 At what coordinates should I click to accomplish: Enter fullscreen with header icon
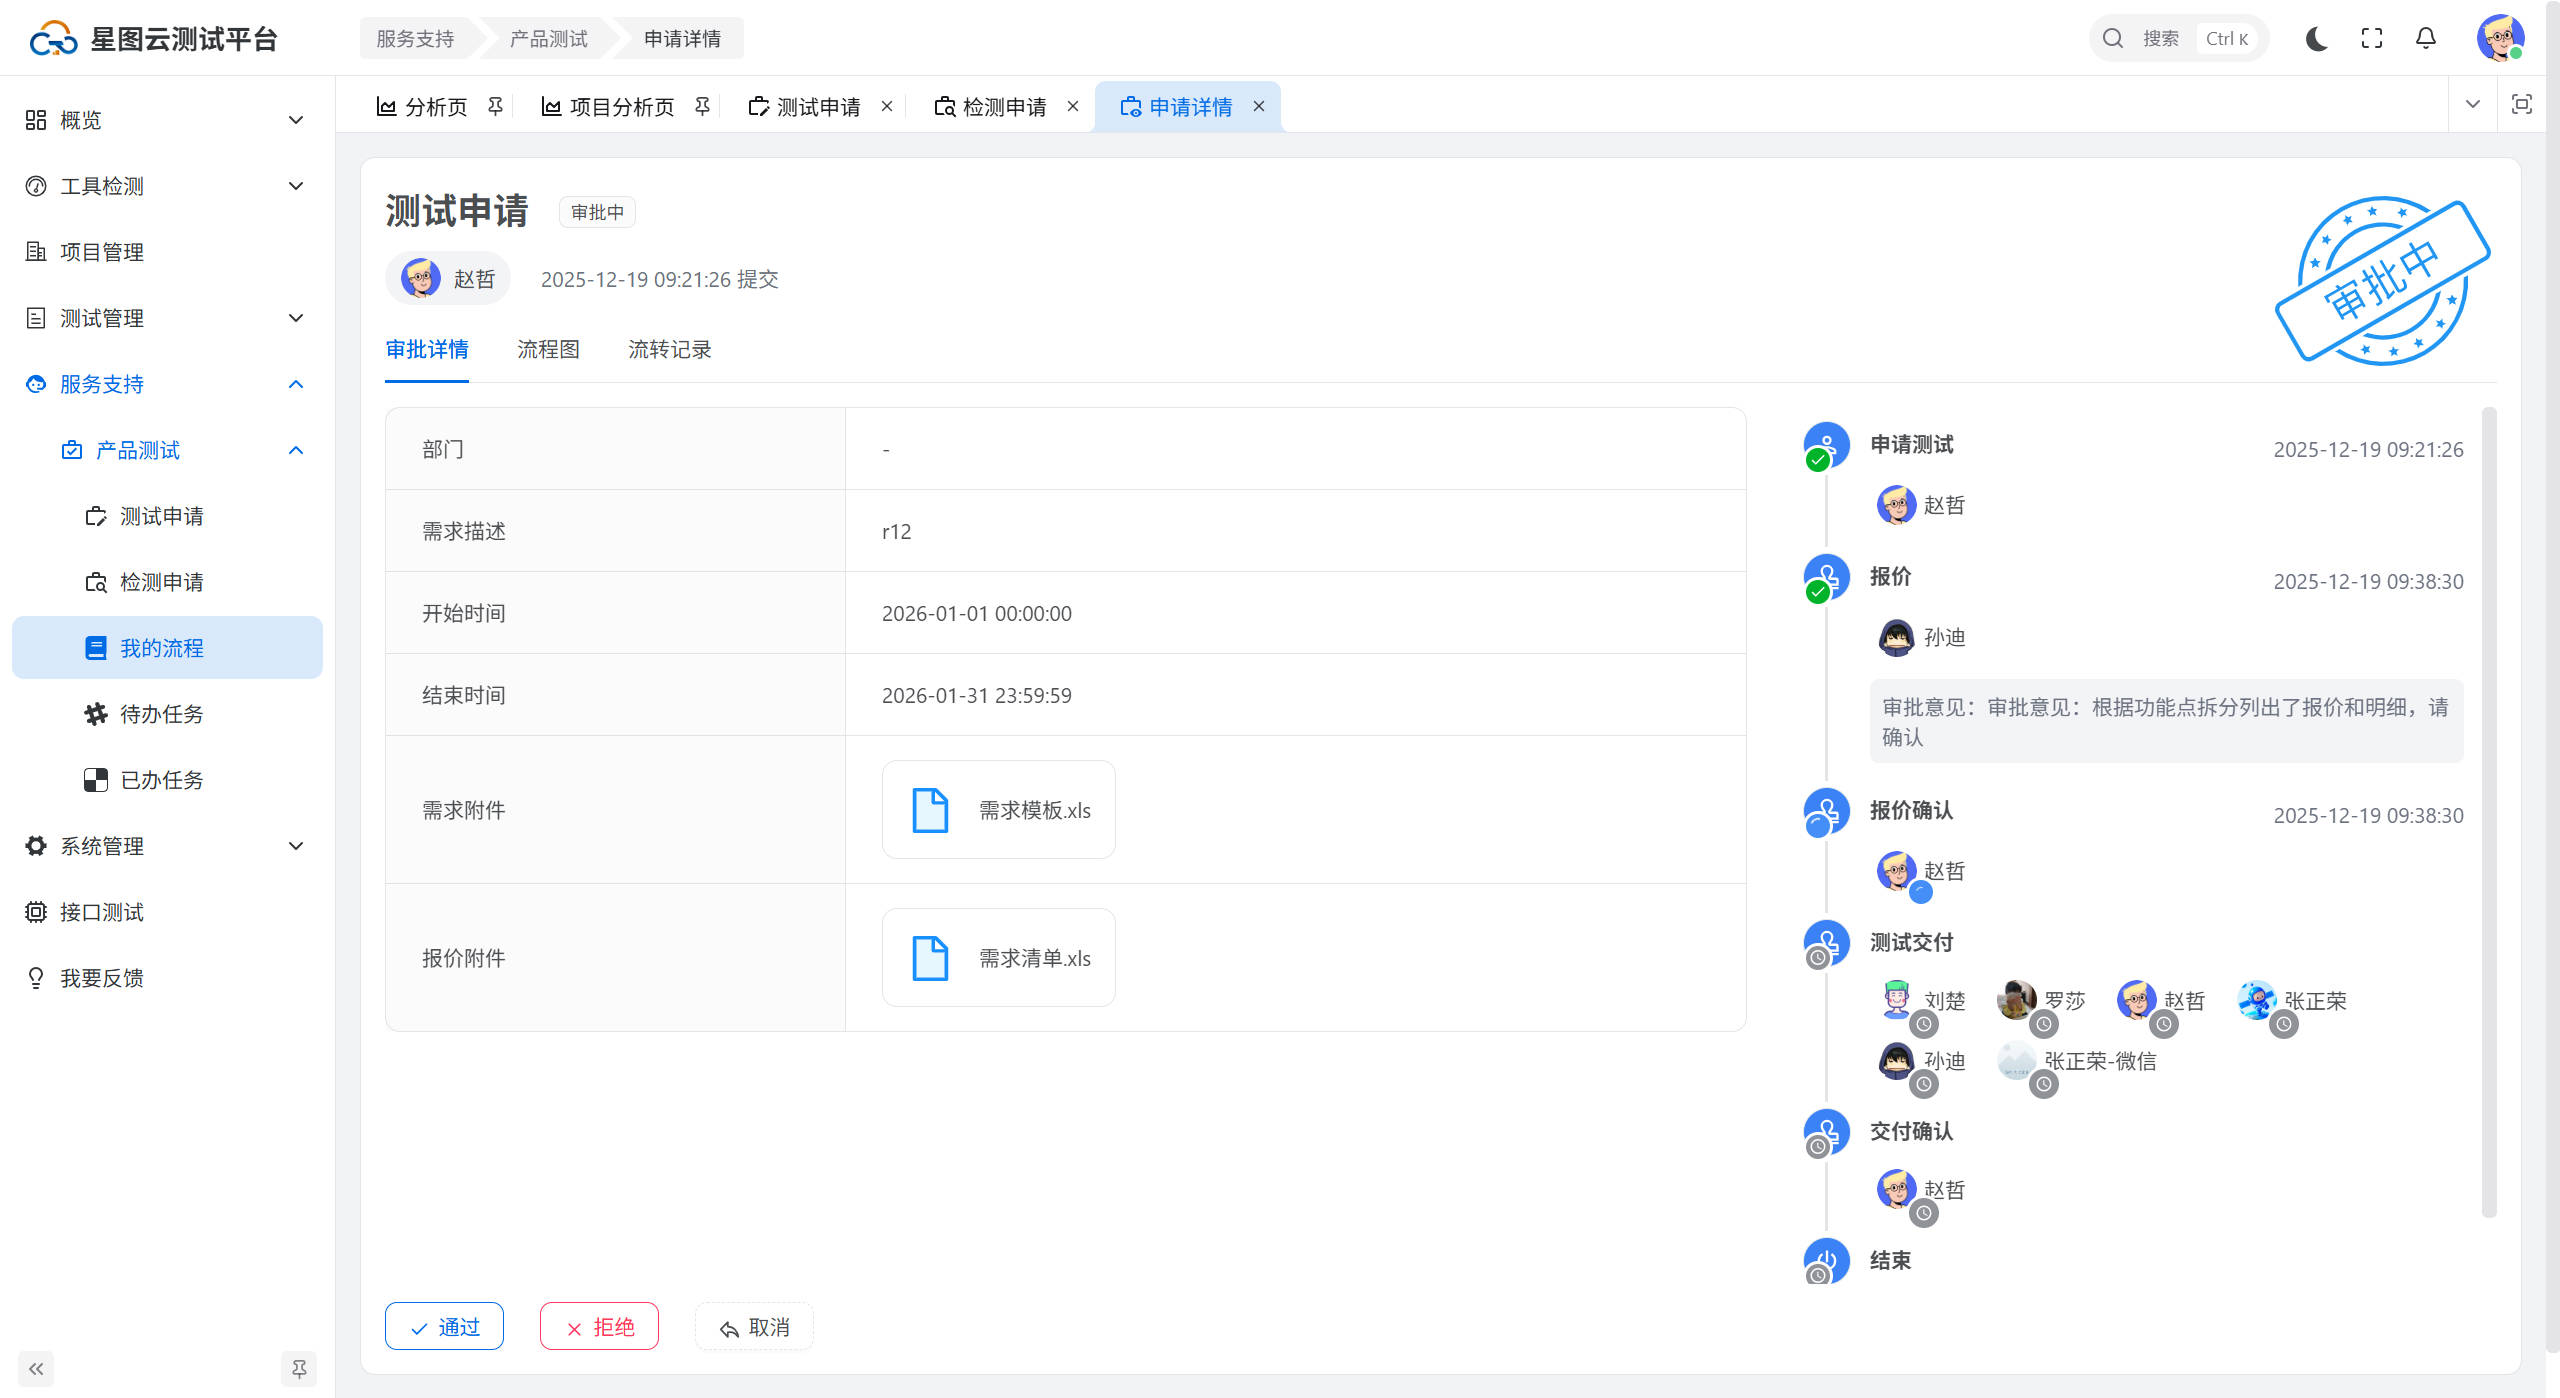tap(2371, 38)
